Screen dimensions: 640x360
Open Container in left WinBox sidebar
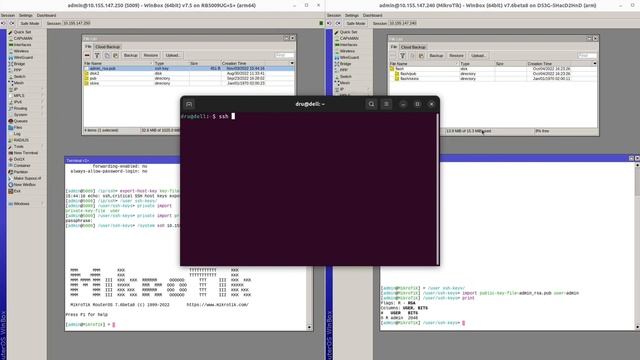[20, 165]
